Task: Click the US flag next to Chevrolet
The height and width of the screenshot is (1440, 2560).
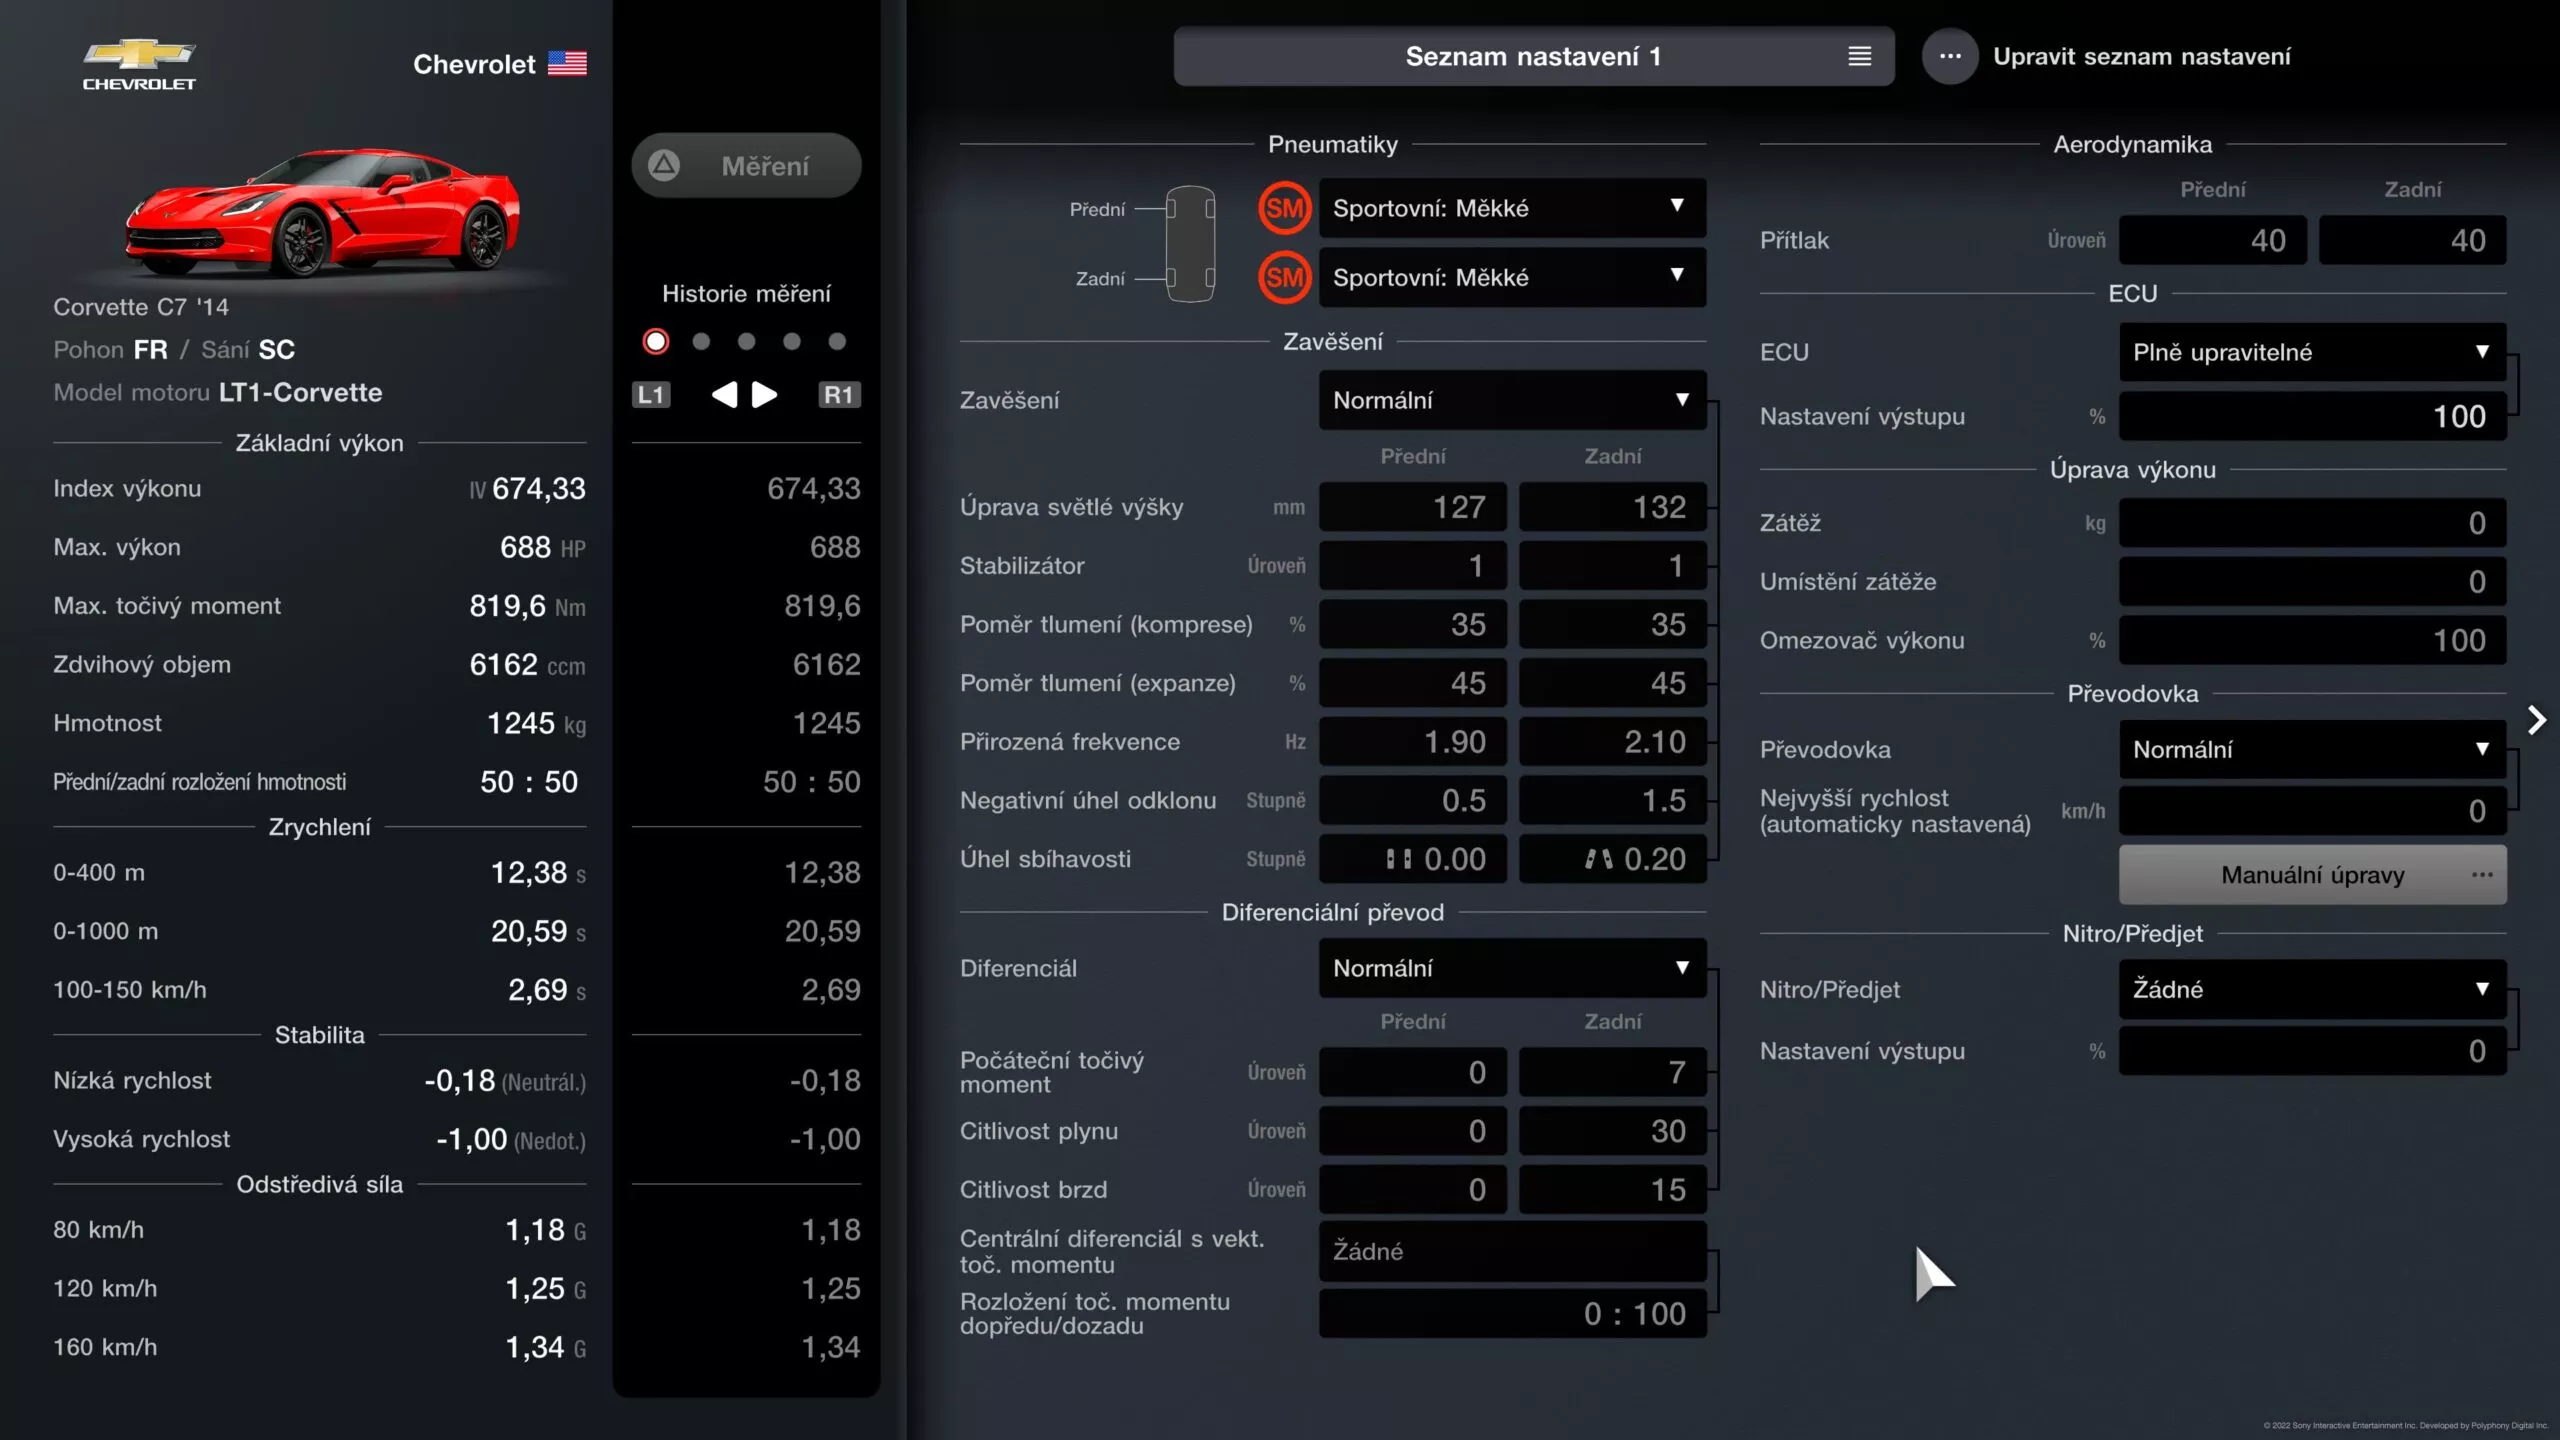Action: [568, 62]
